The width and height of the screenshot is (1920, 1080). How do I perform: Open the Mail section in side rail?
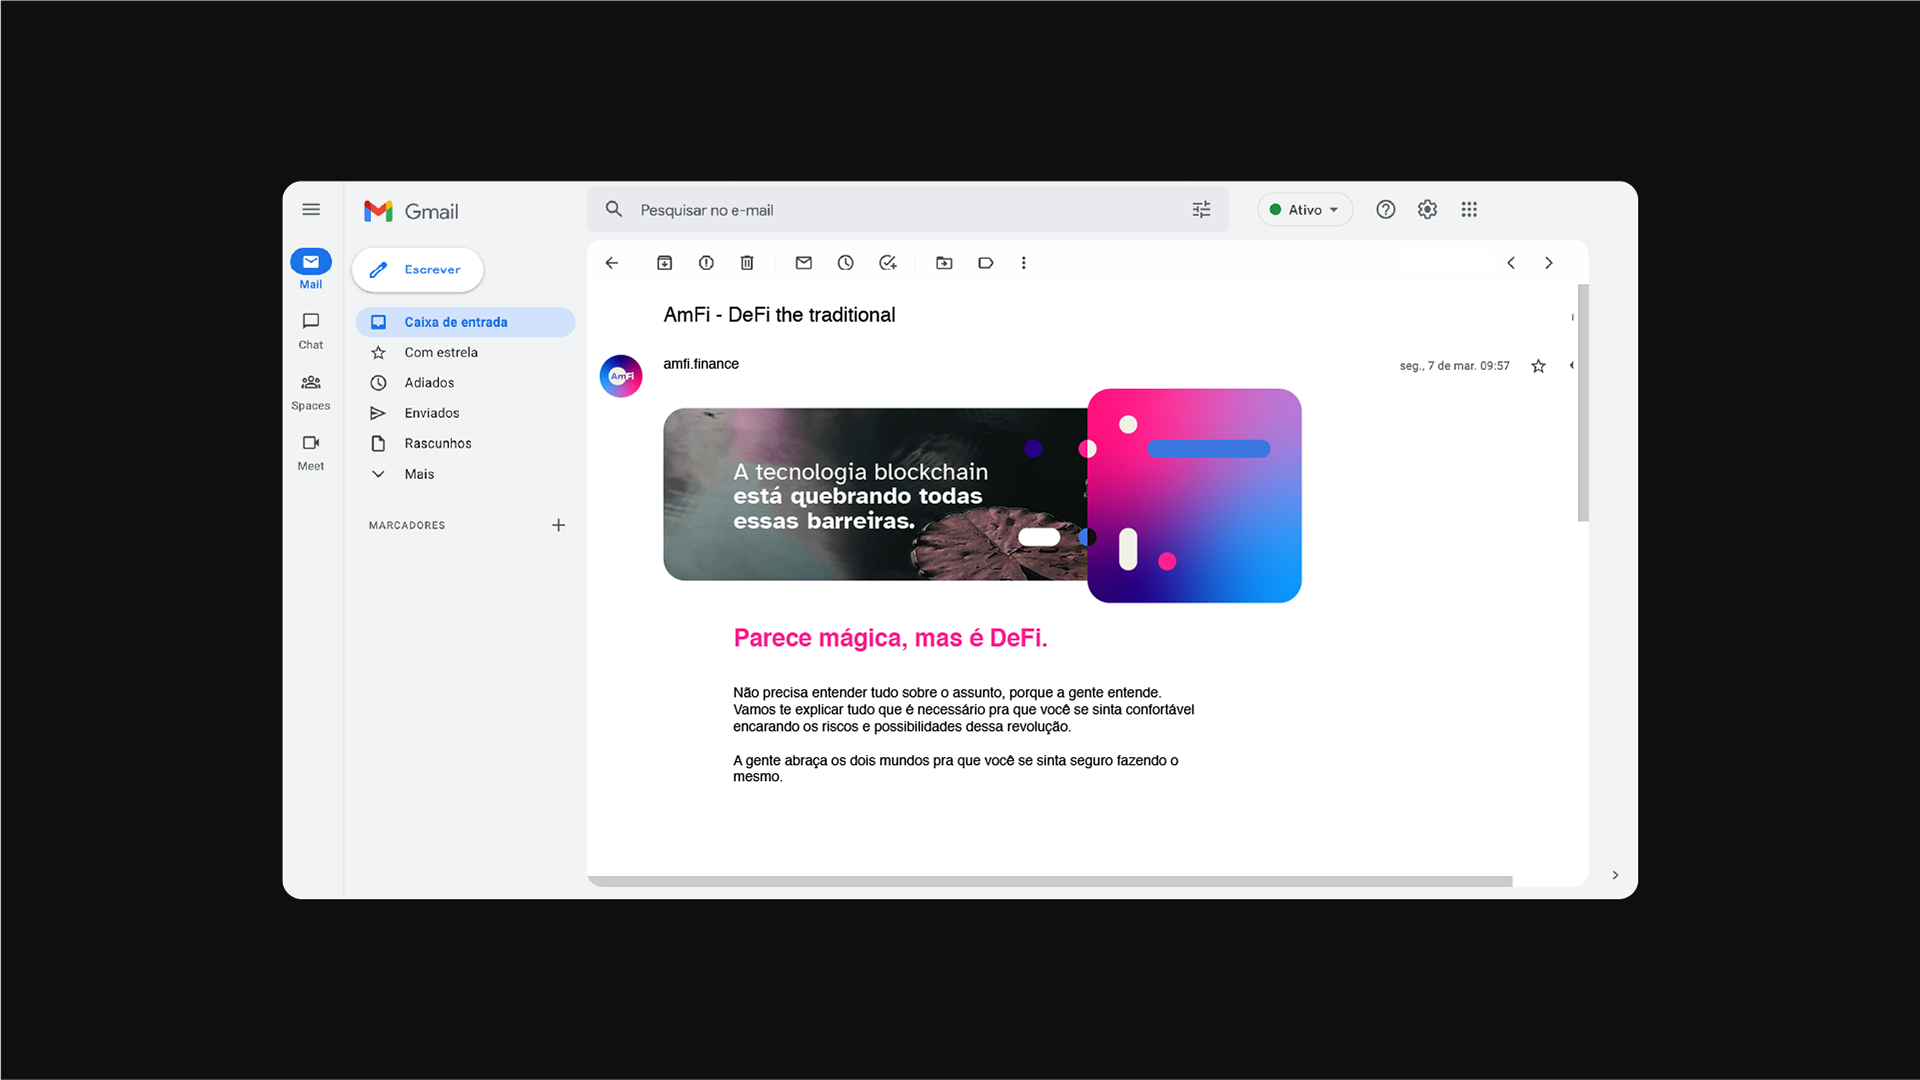(x=311, y=269)
